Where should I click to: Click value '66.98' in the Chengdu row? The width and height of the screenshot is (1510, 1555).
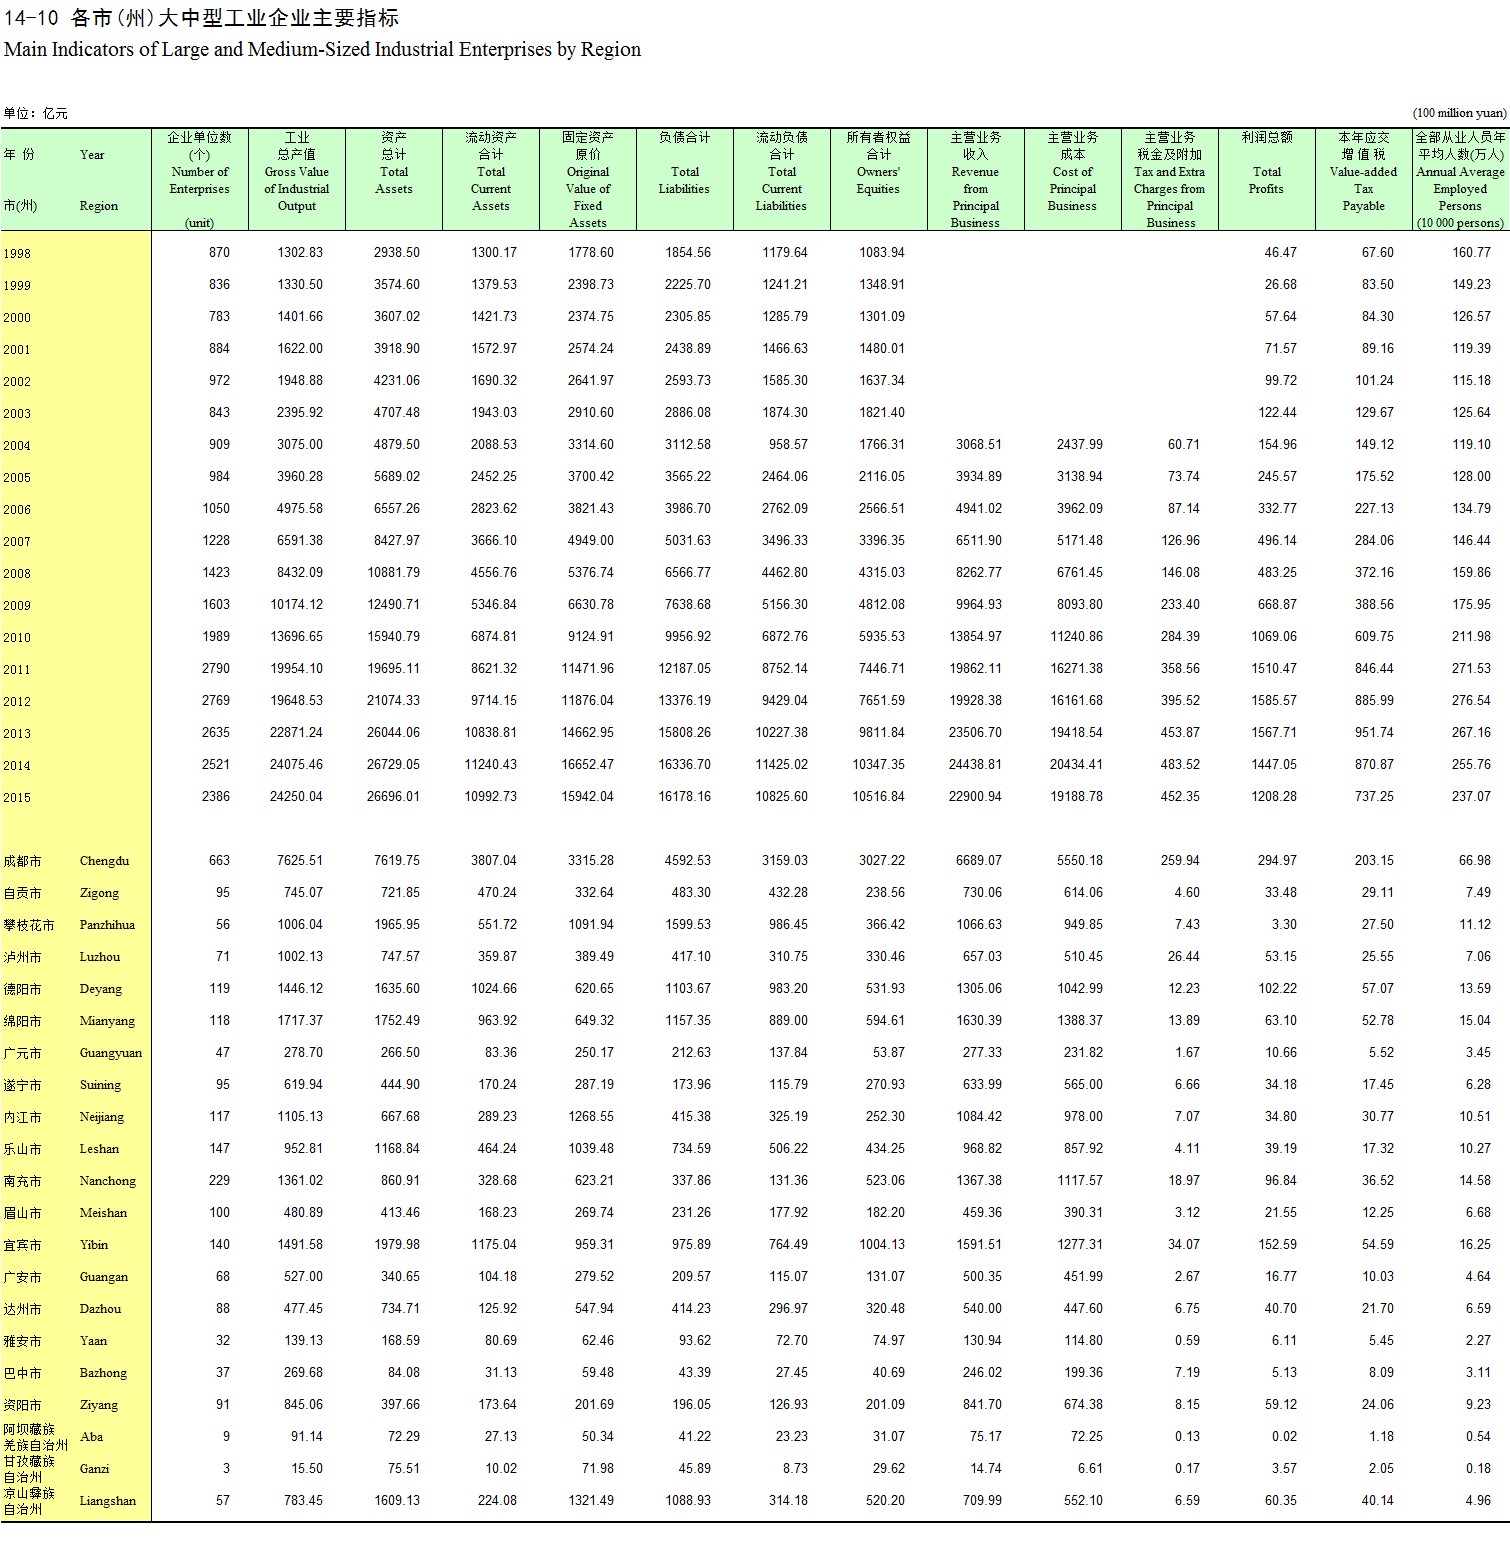(x=1475, y=861)
